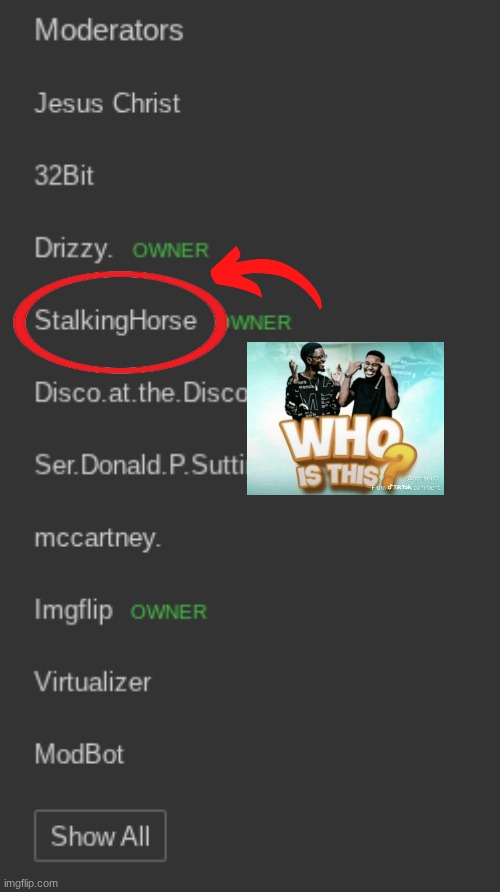Image resolution: width=500 pixels, height=892 pixels.
Task: Open the Jesus Christ moderator profile
Action: pos(108,104)
